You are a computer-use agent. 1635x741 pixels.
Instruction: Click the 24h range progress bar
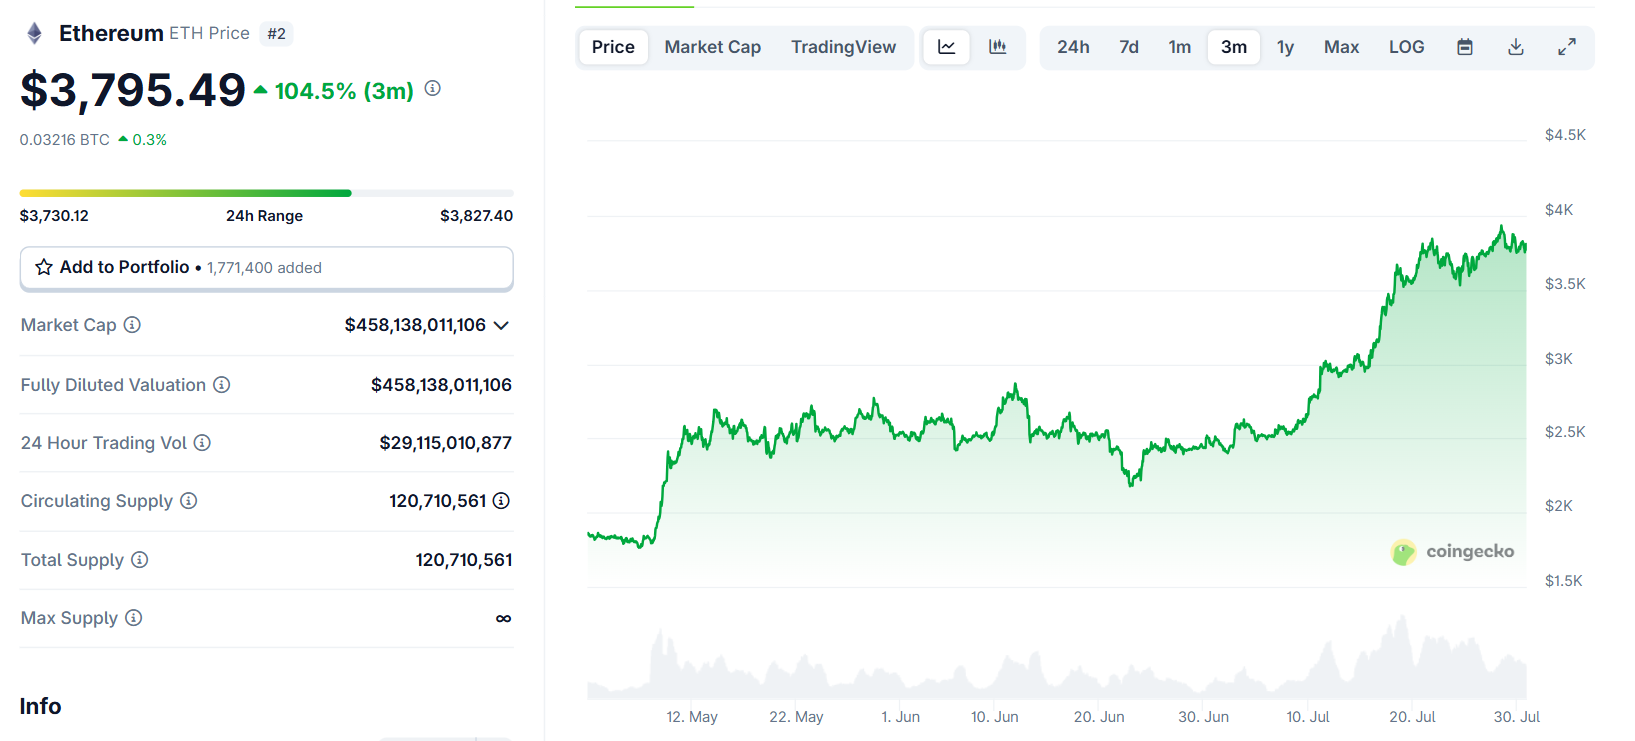coord(267,193)
